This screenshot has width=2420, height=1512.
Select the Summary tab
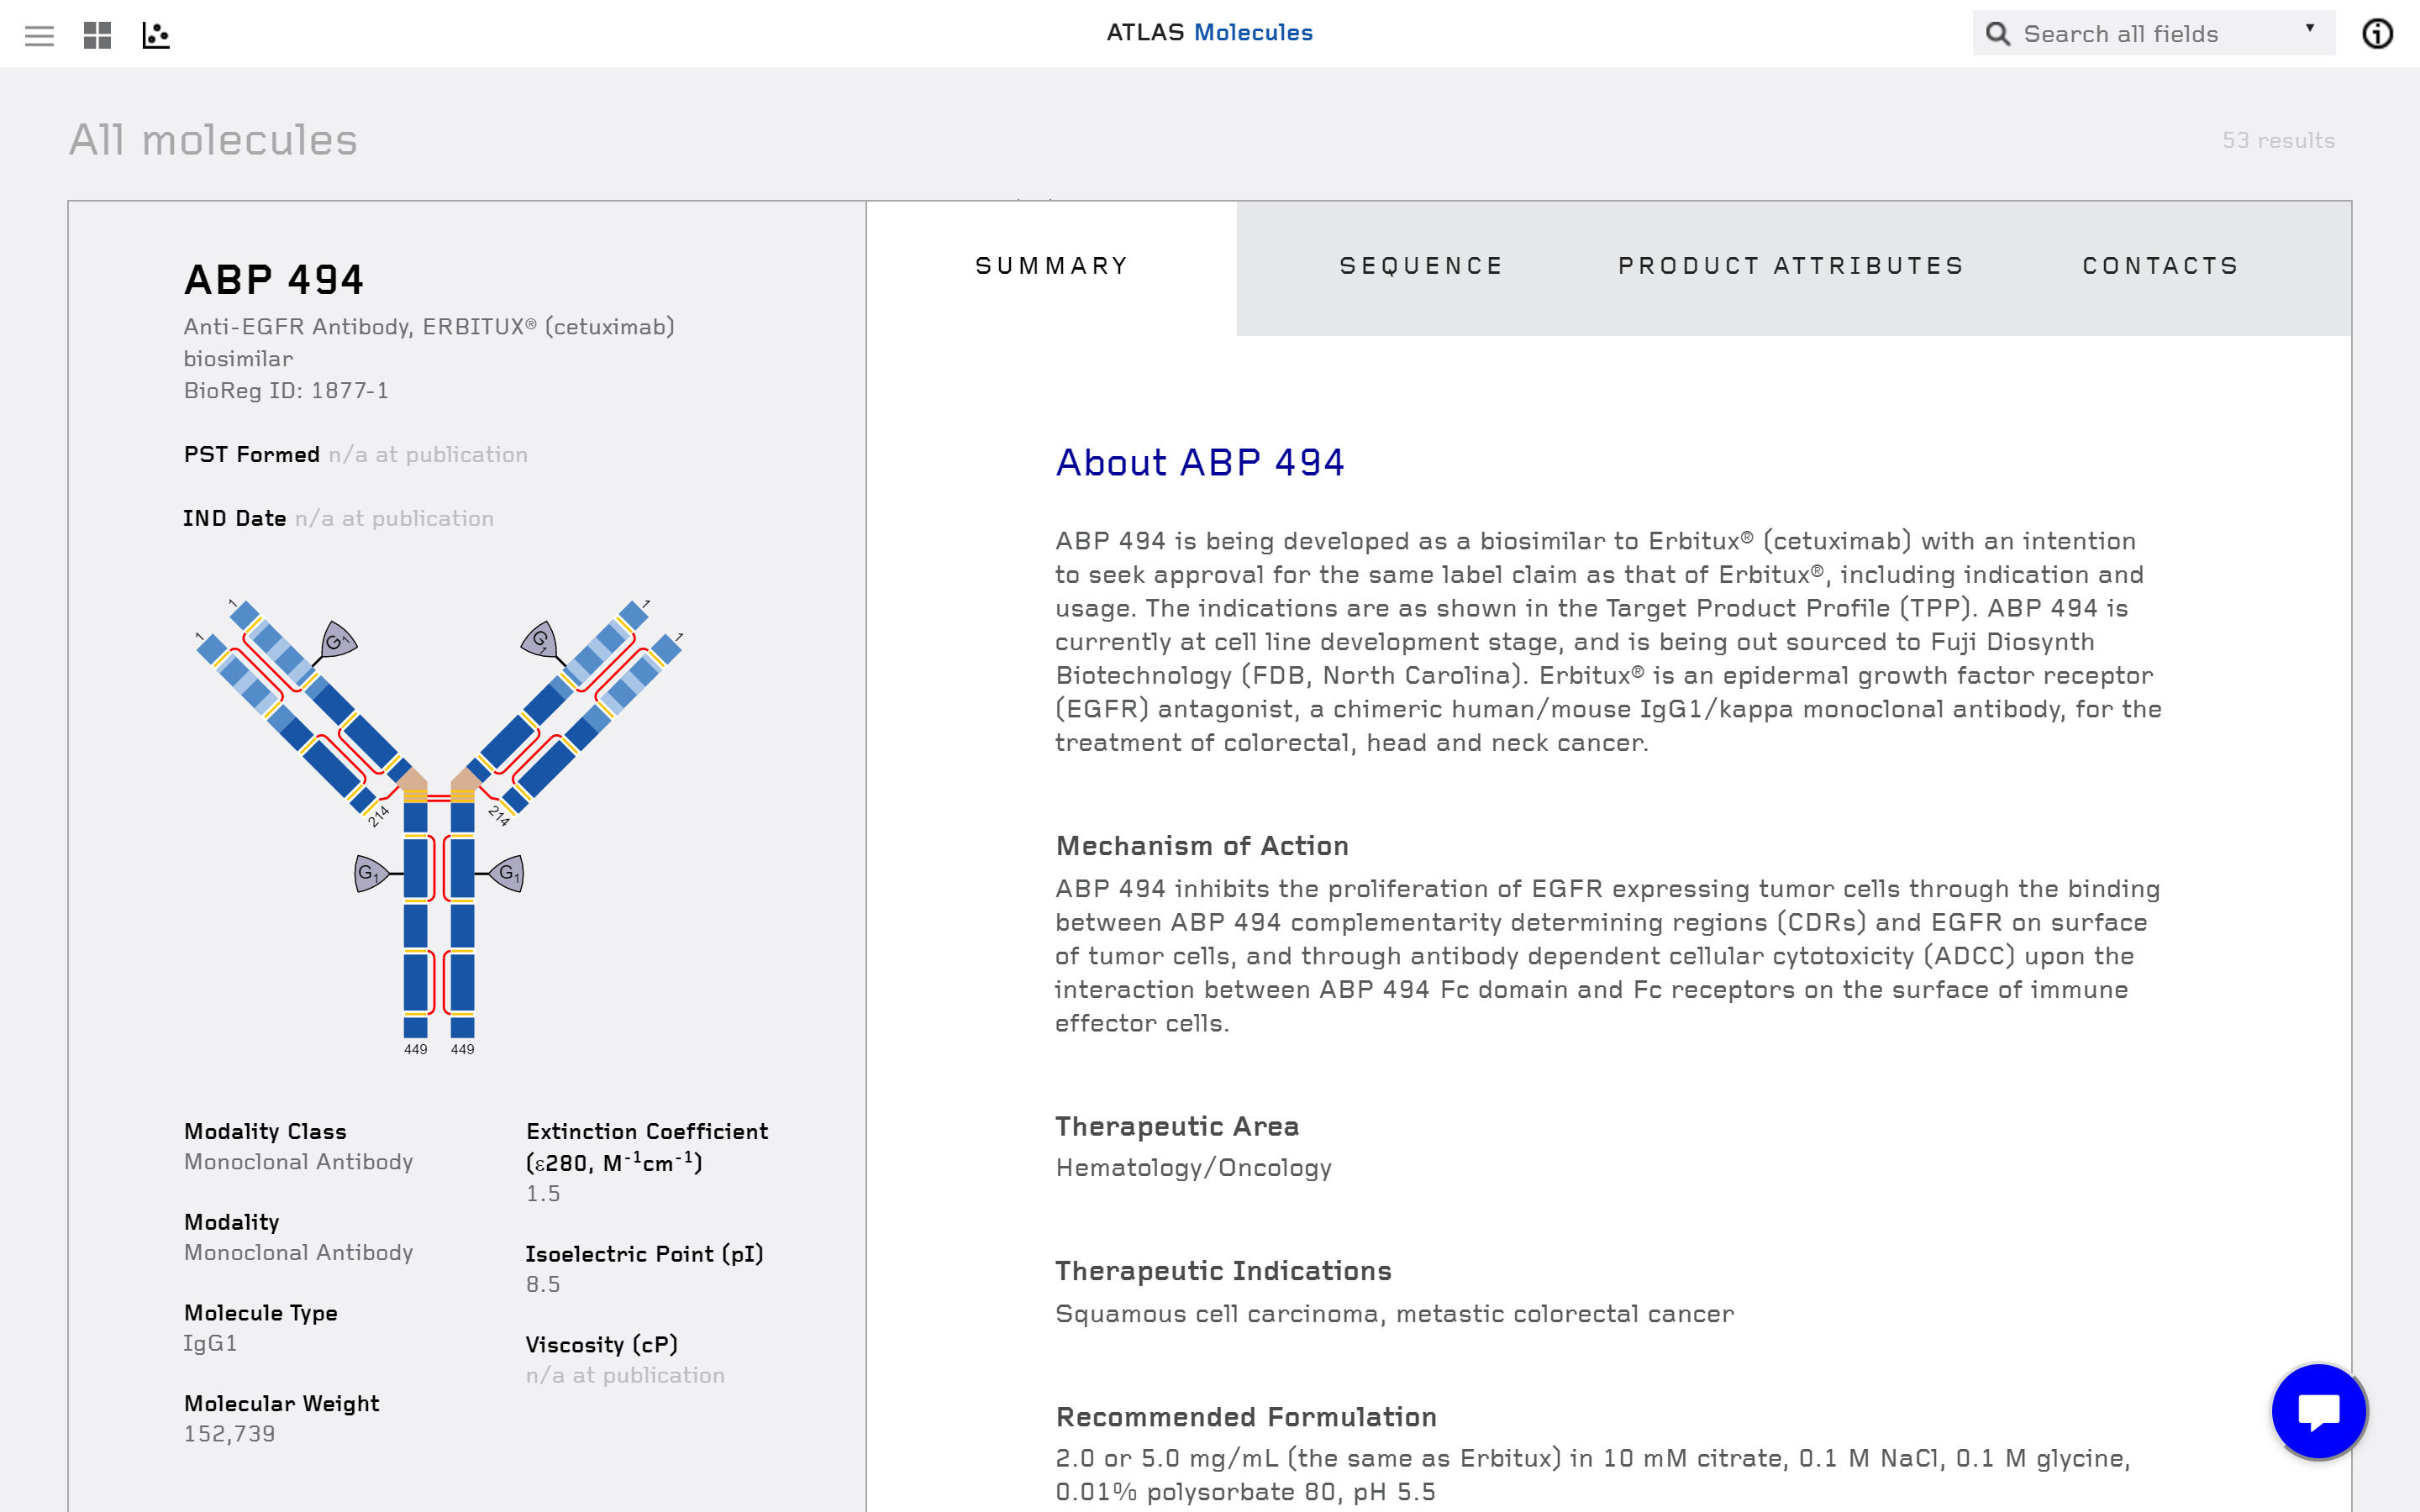click(1051, 265)
